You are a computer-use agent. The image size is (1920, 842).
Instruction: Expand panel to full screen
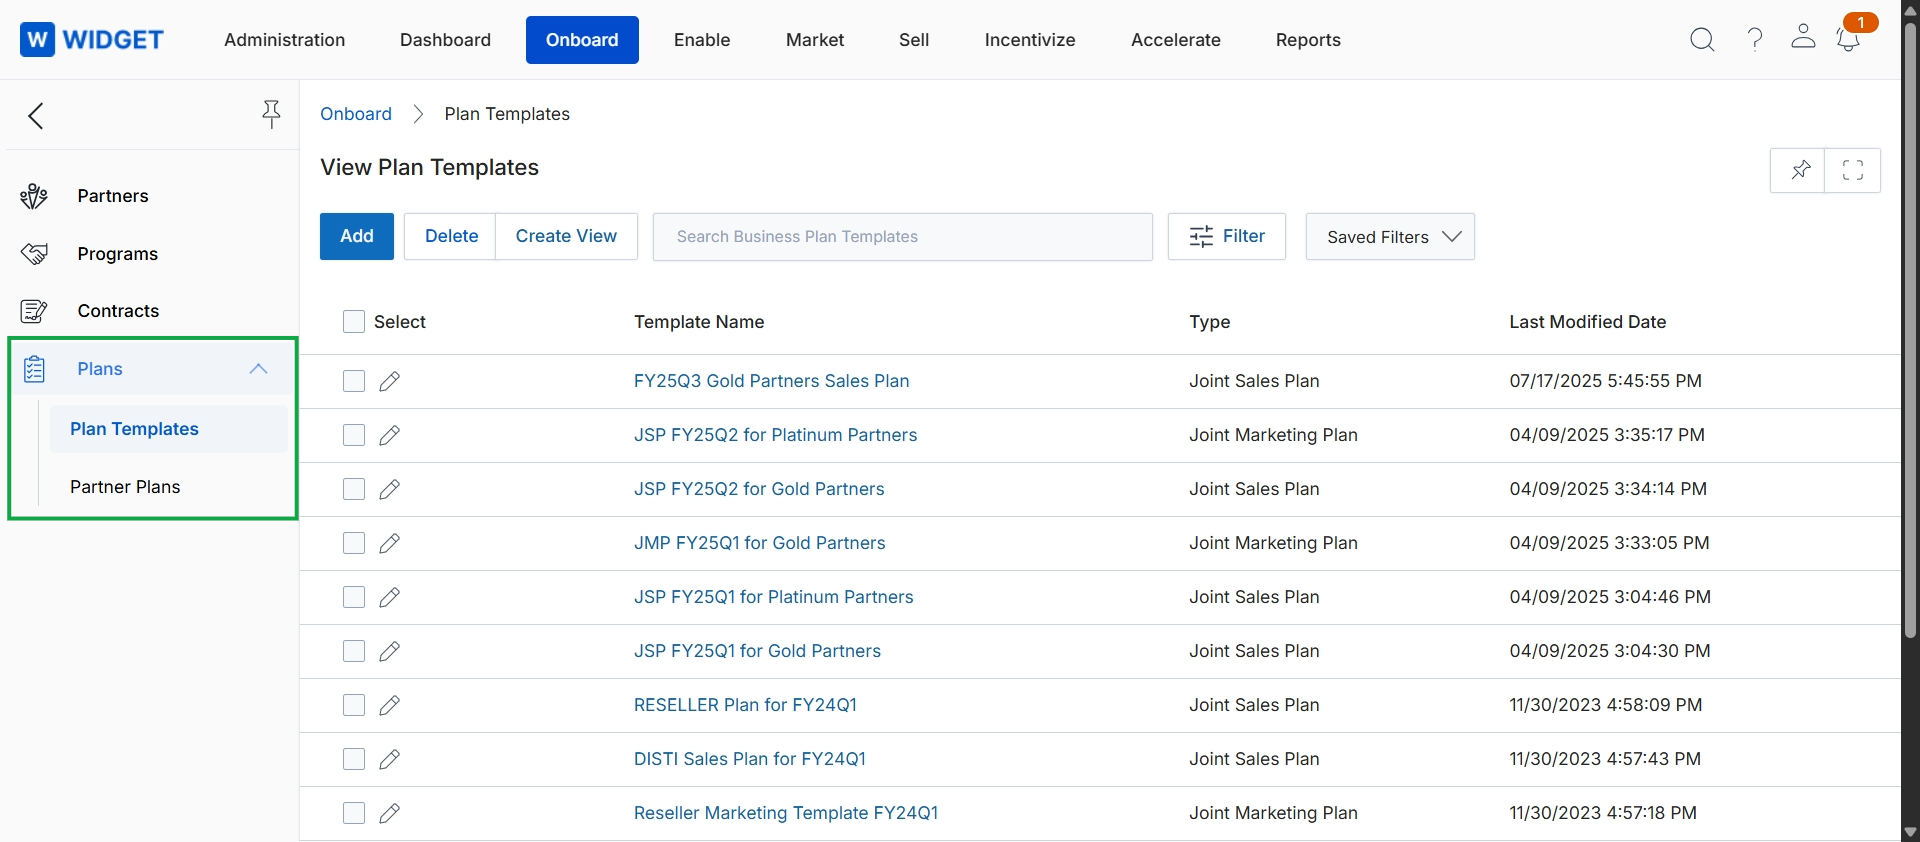point(1853,170)
